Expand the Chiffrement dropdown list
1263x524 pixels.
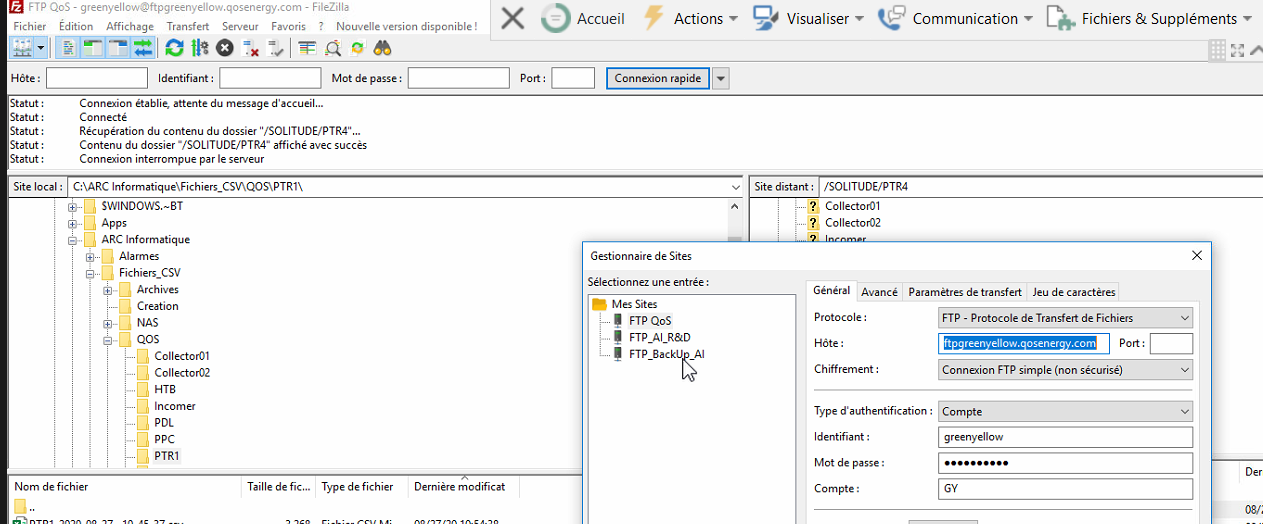pos(1065,369)
